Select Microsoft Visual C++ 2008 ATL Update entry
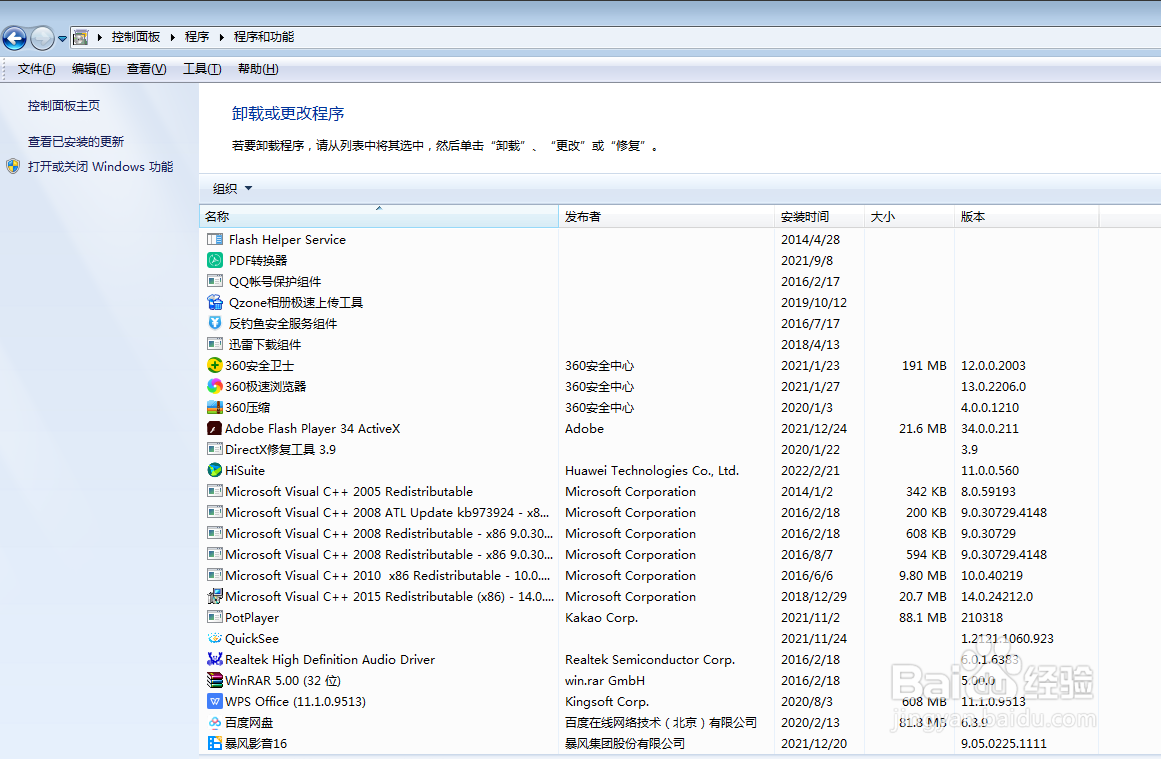The width and height of the screenshot is (1161, 759). pos(387,512)
